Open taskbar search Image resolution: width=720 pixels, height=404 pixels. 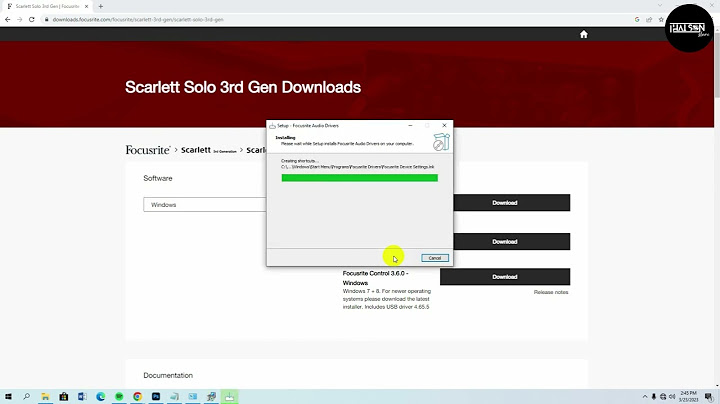(27, 396)
